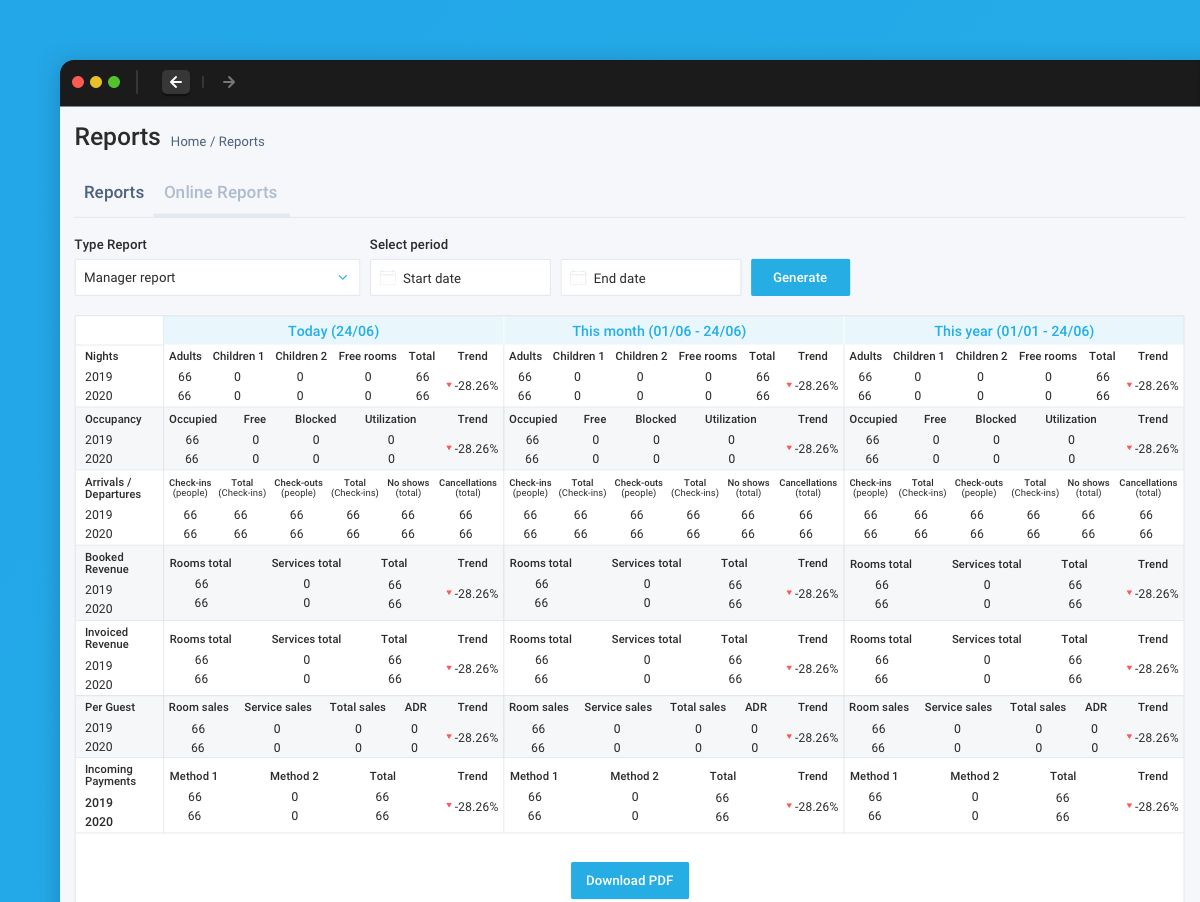Viewport: 1200px width, 902px height.
Task: Click red trend arrow in Today's Incoming Payments row
Action: 449,805
